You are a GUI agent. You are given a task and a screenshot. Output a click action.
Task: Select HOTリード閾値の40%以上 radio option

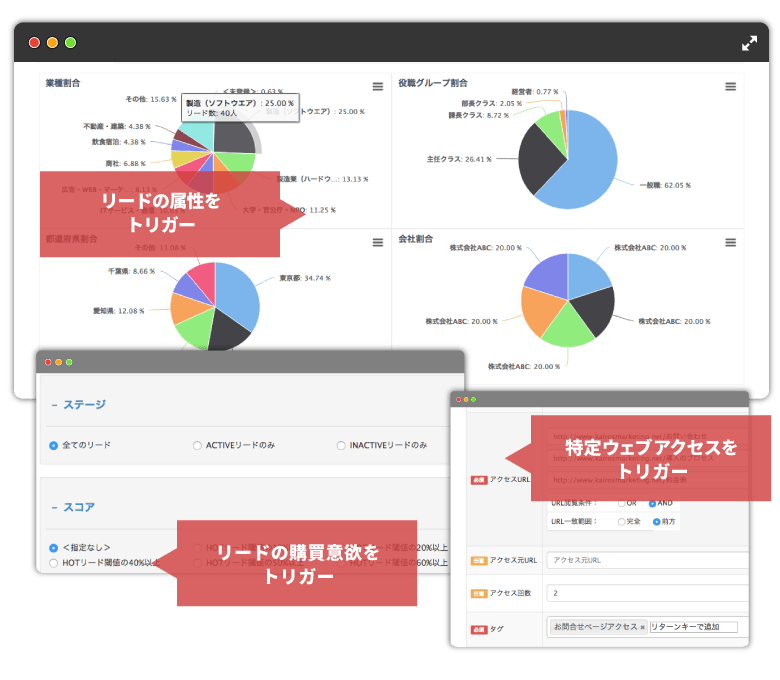(54, 563)
